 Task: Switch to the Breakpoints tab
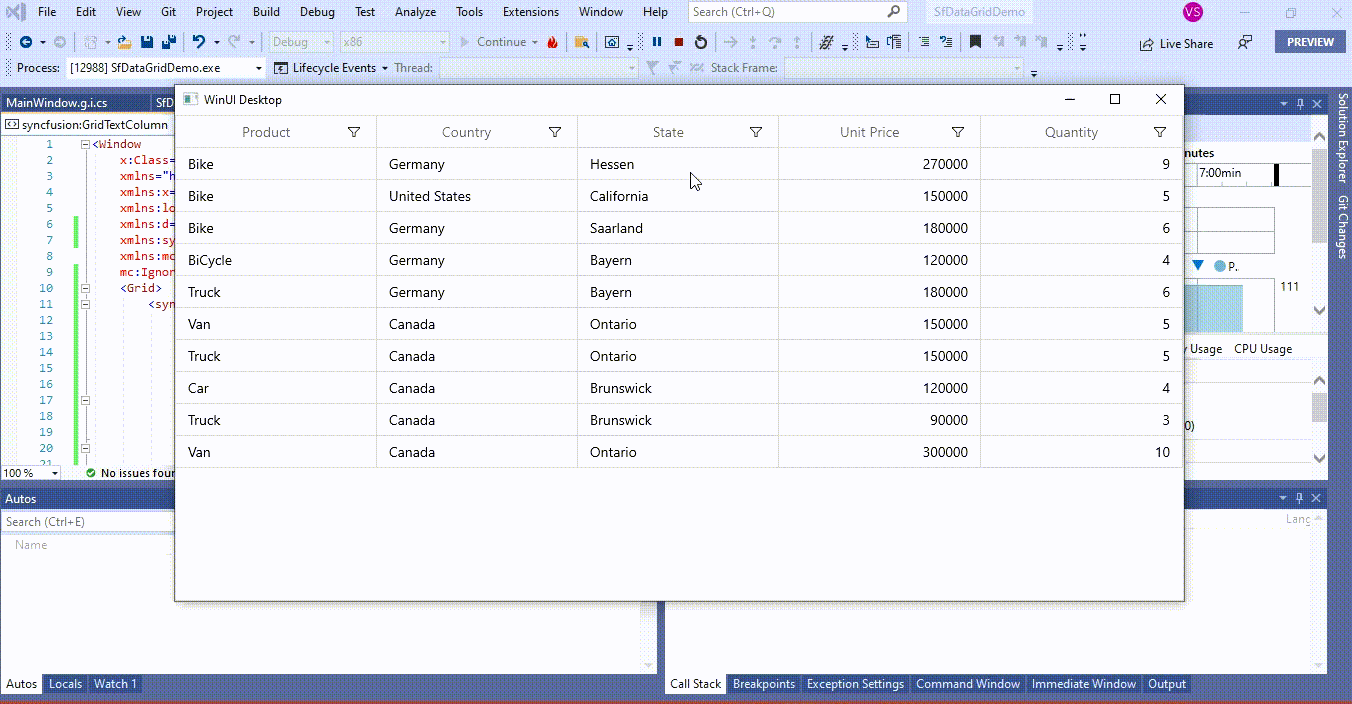click(x=764, y=684)
